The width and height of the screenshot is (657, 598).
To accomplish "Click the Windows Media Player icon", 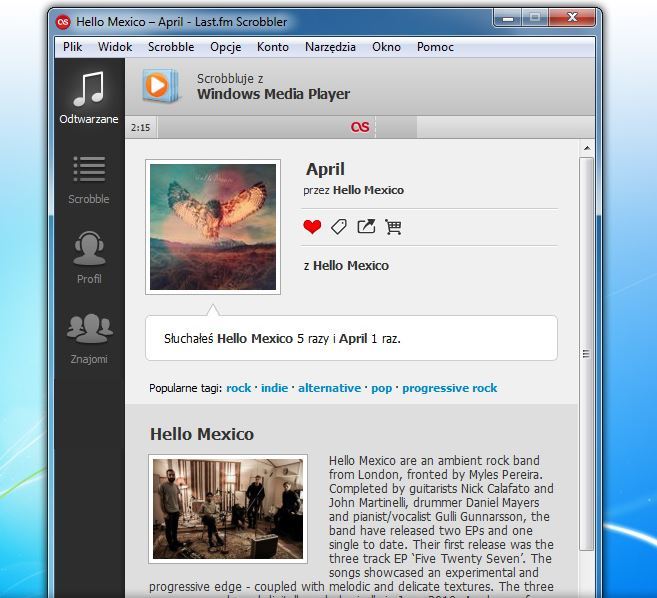I will pos(161,86).
